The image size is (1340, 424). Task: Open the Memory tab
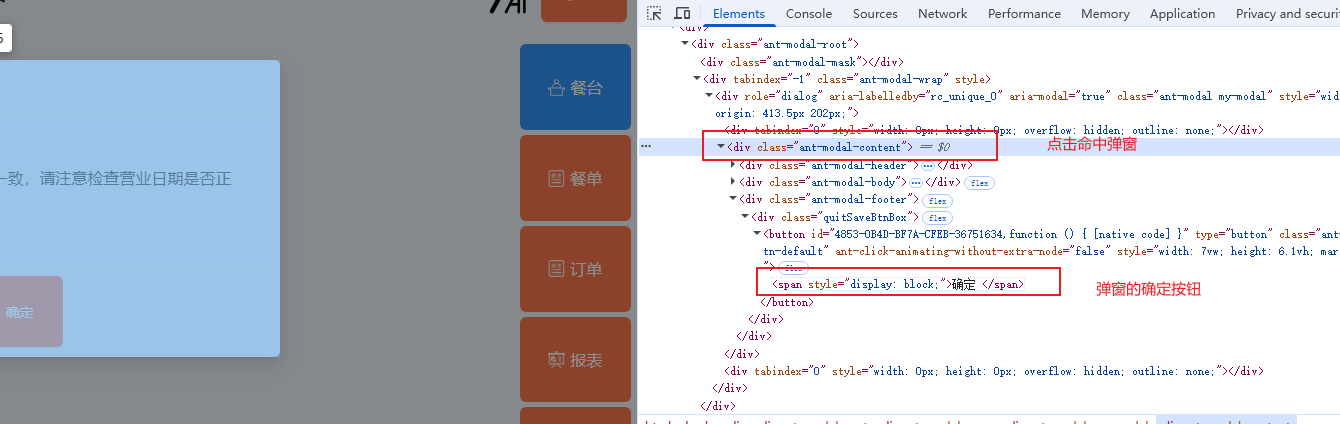click(x=1105, y=13)
